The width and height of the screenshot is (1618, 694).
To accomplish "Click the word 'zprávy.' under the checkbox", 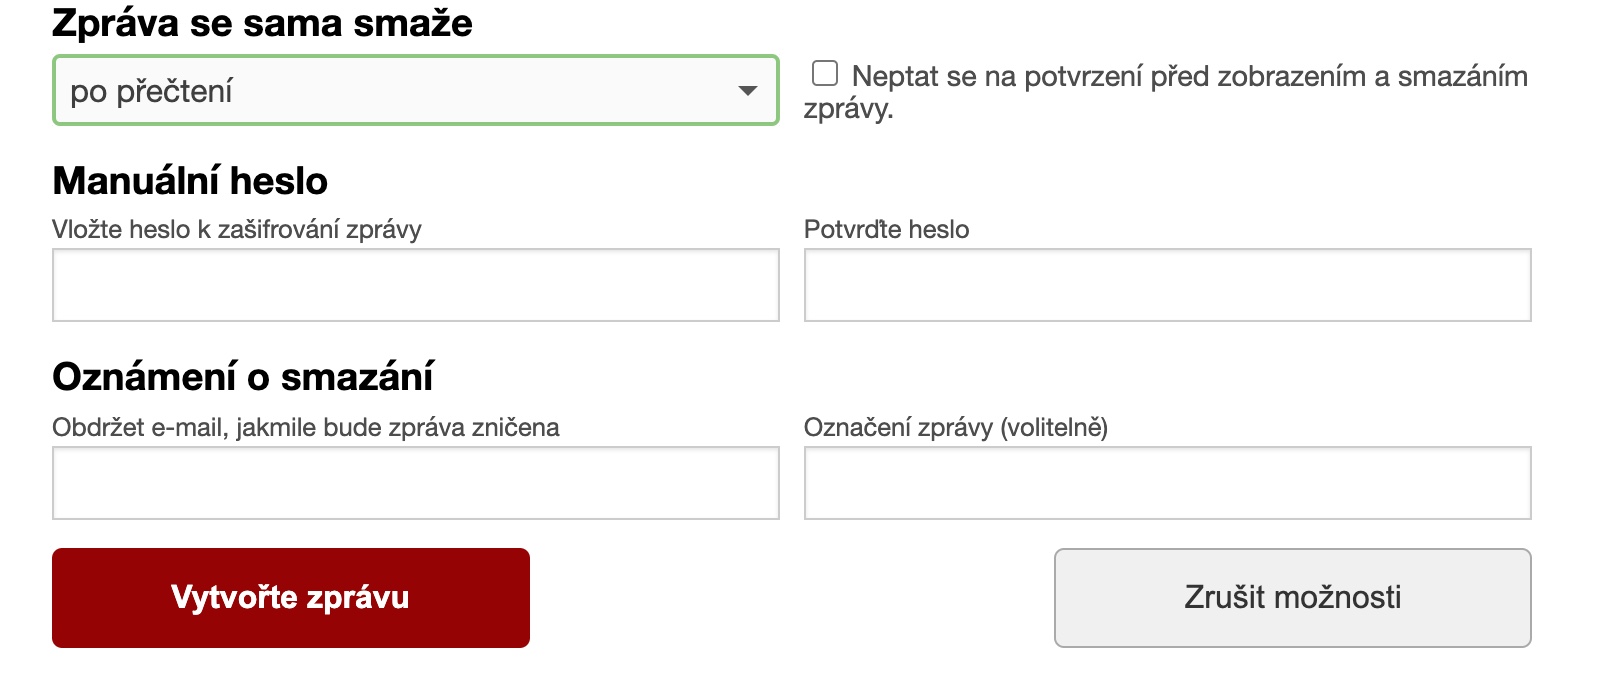I will (x=848, y=109).
